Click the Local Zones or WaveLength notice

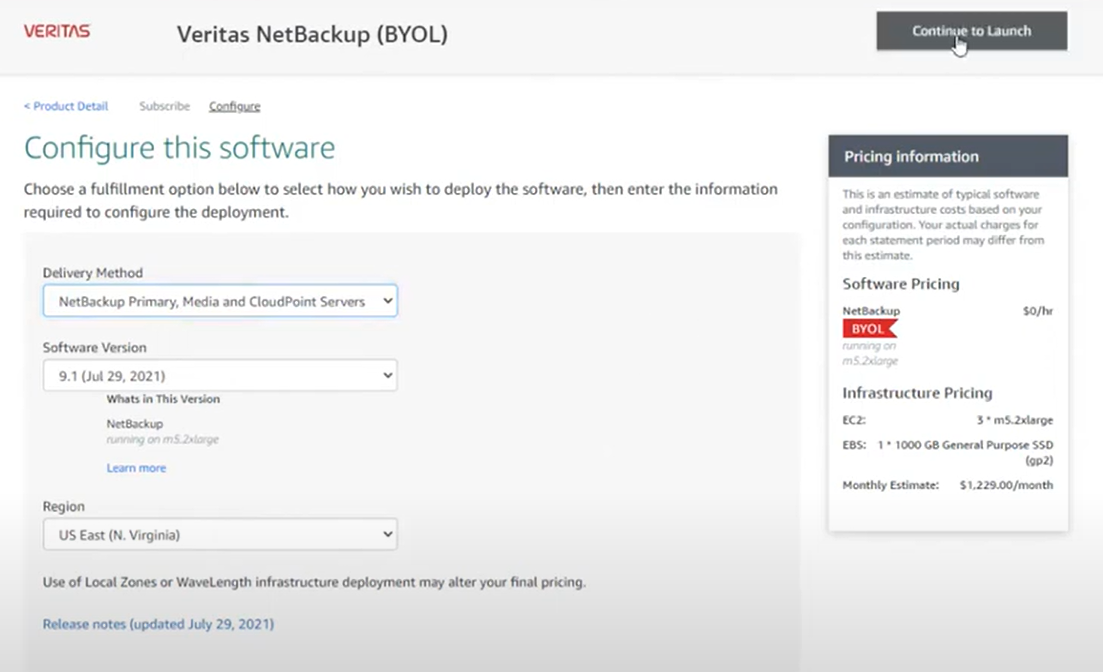point(314,582)
